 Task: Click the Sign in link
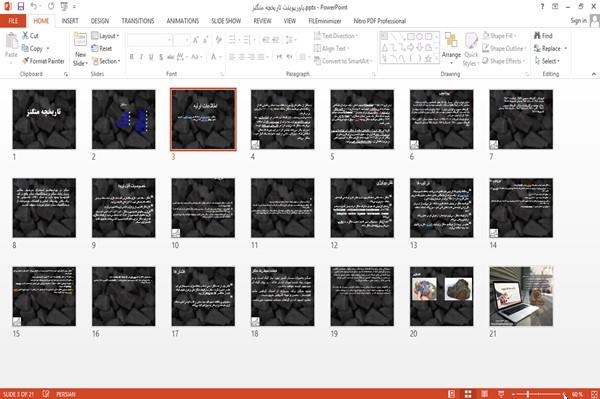(578, 21)
